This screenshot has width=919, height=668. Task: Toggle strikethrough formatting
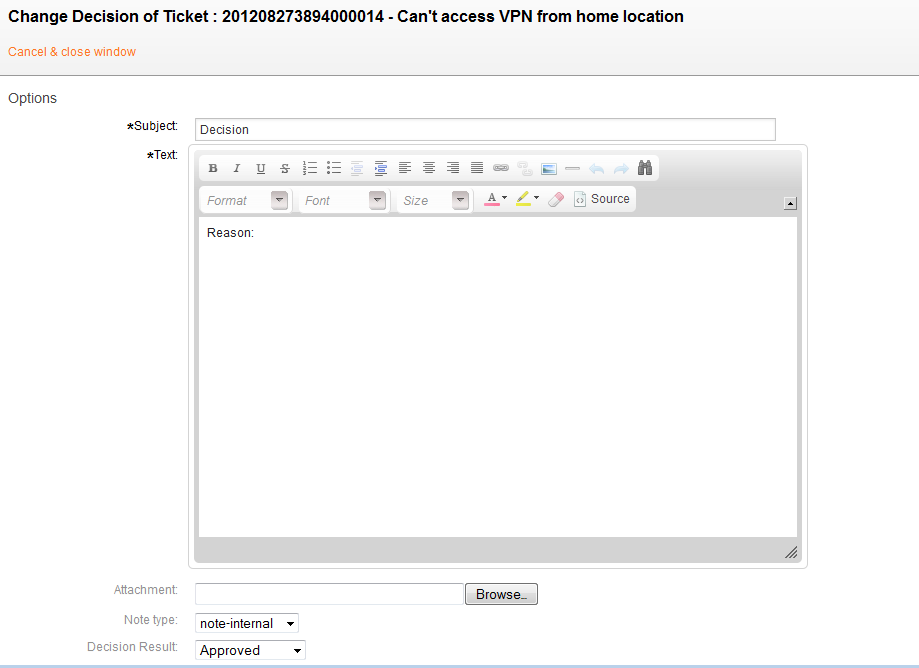285,168
